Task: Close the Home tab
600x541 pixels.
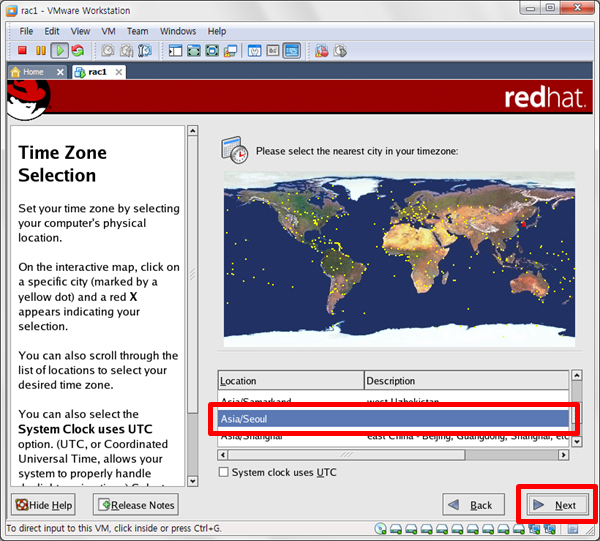Action: (60, 72)
